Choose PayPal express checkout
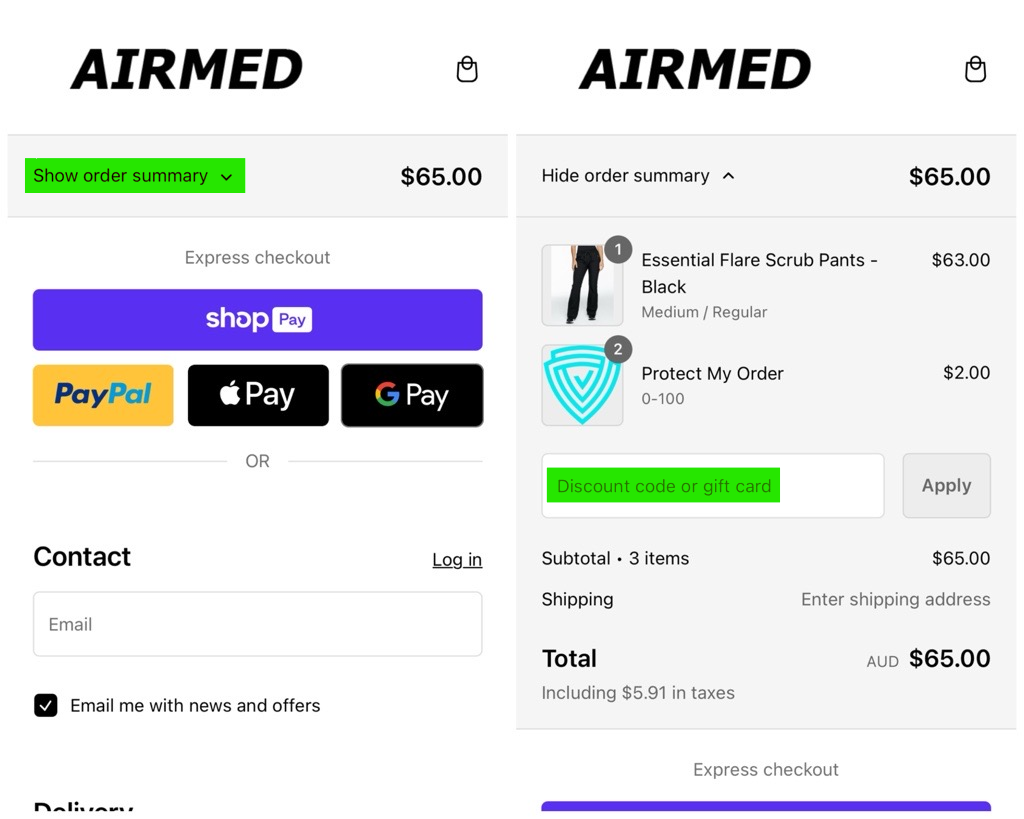The height and width of the screenshot is (819, 1024). (x=103, y=395)
